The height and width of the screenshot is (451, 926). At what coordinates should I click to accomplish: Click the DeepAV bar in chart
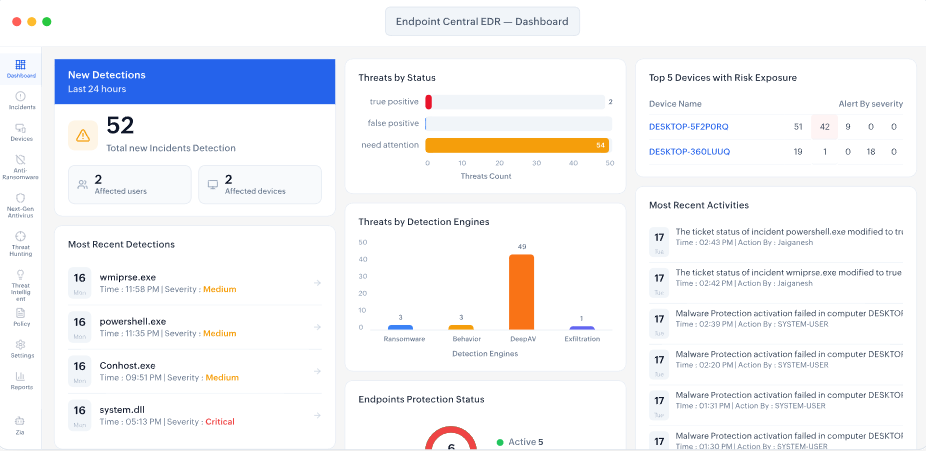point(521,292)
